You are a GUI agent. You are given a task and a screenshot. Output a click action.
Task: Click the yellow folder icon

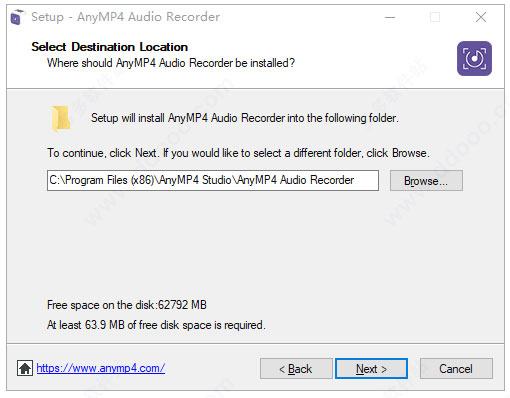[61, 118]
